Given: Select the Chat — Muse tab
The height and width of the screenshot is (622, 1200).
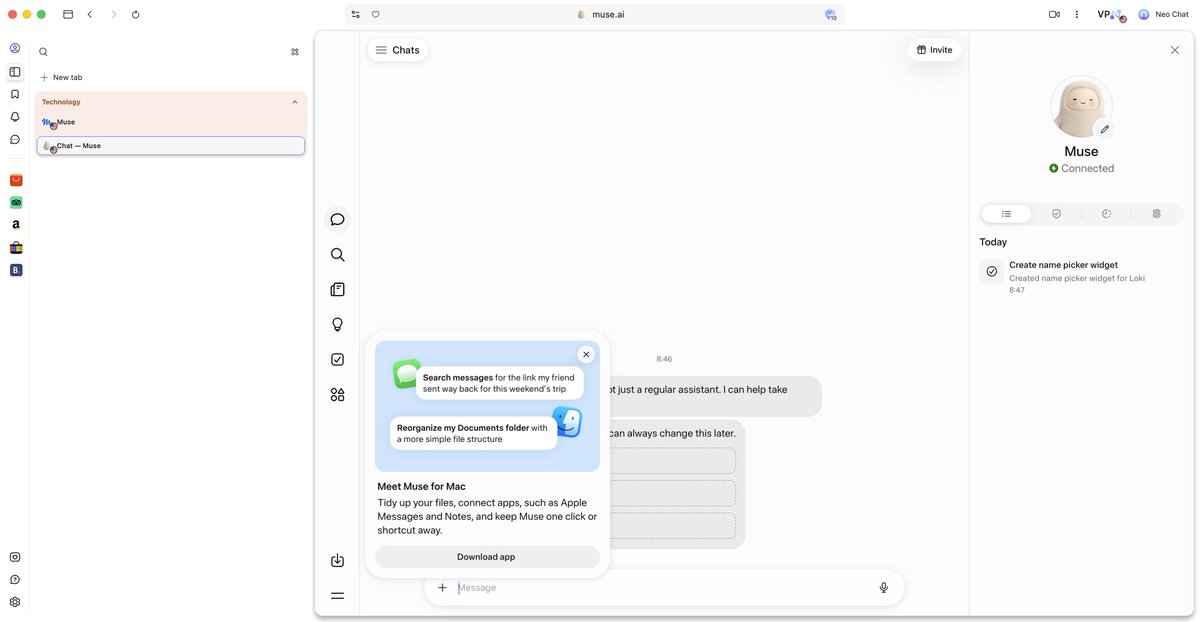Looking at the screenshot, I should pos(171,146).
